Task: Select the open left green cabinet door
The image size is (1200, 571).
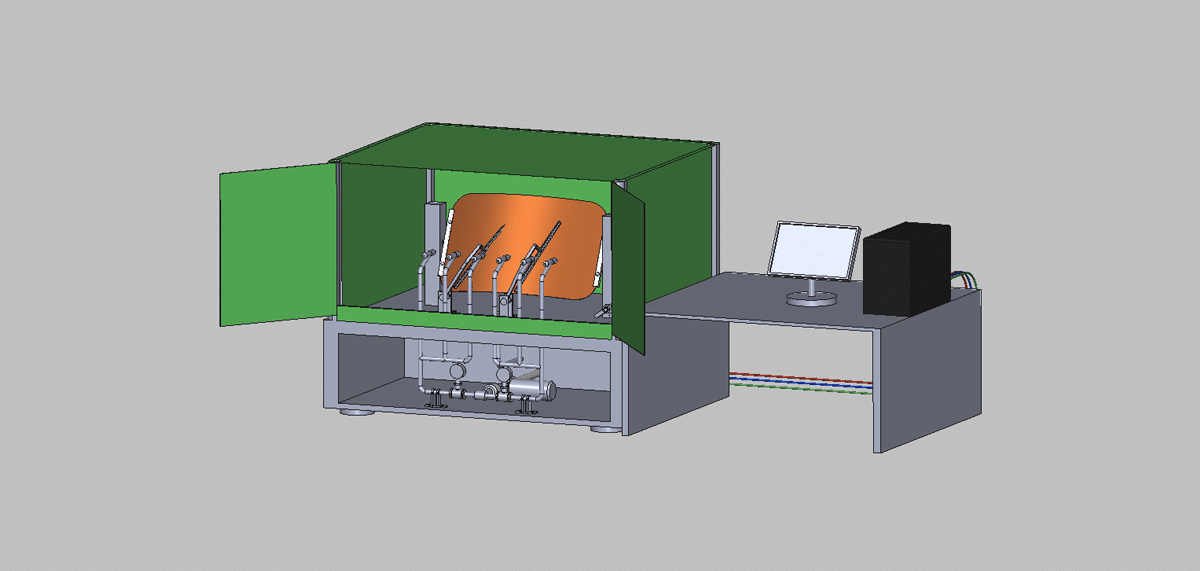Action: [280, 245]
